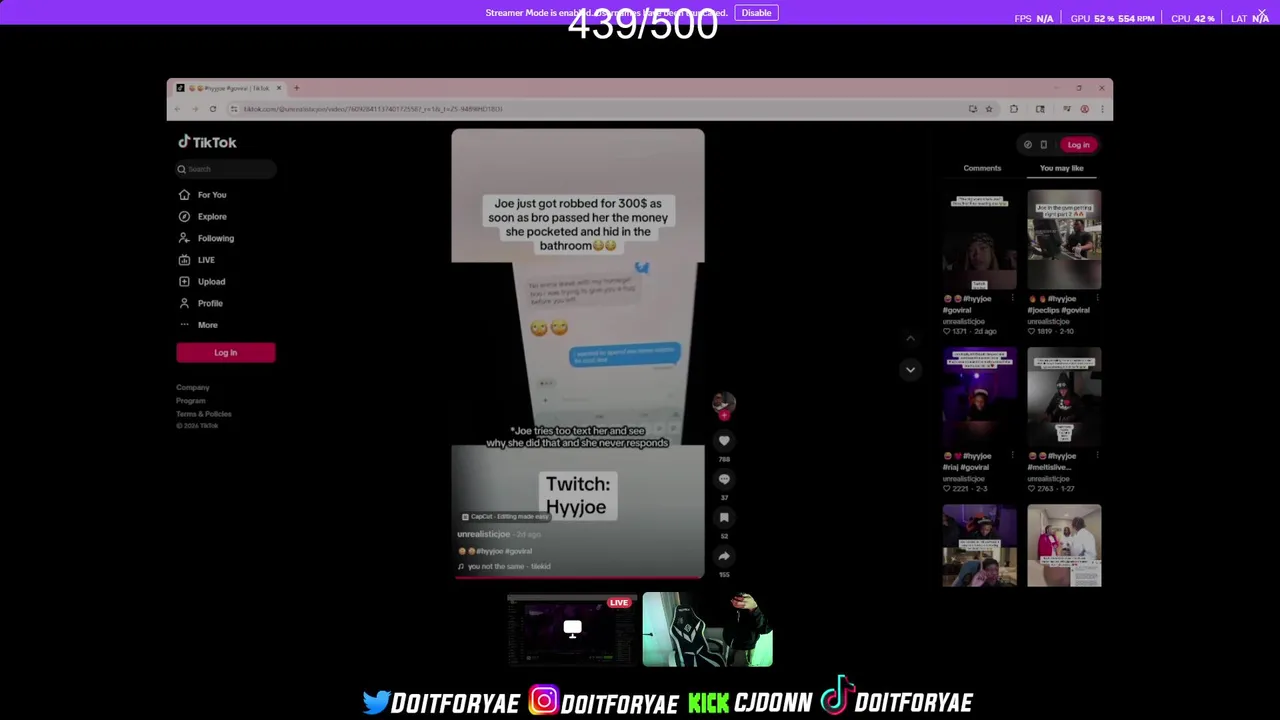1280x720 pixels.
Task: Switch to the Comments tab
Action: (982, 168)
